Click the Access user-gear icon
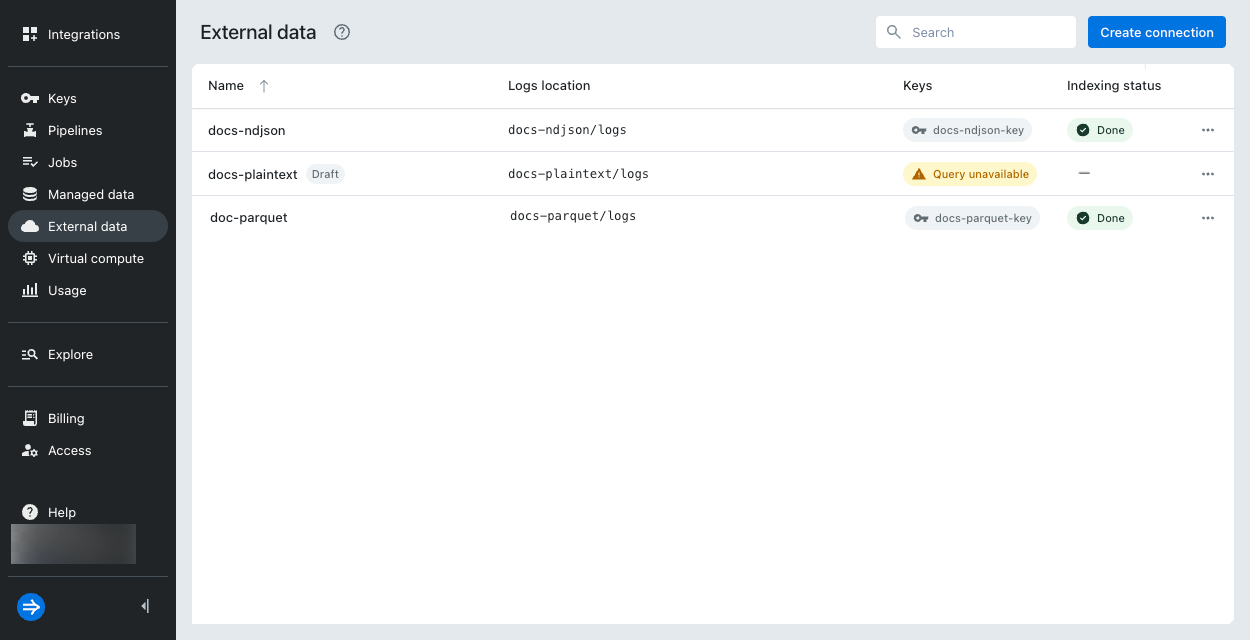Screen dimensions: 1250x640 pyautogui.click(x=30, y=451)
